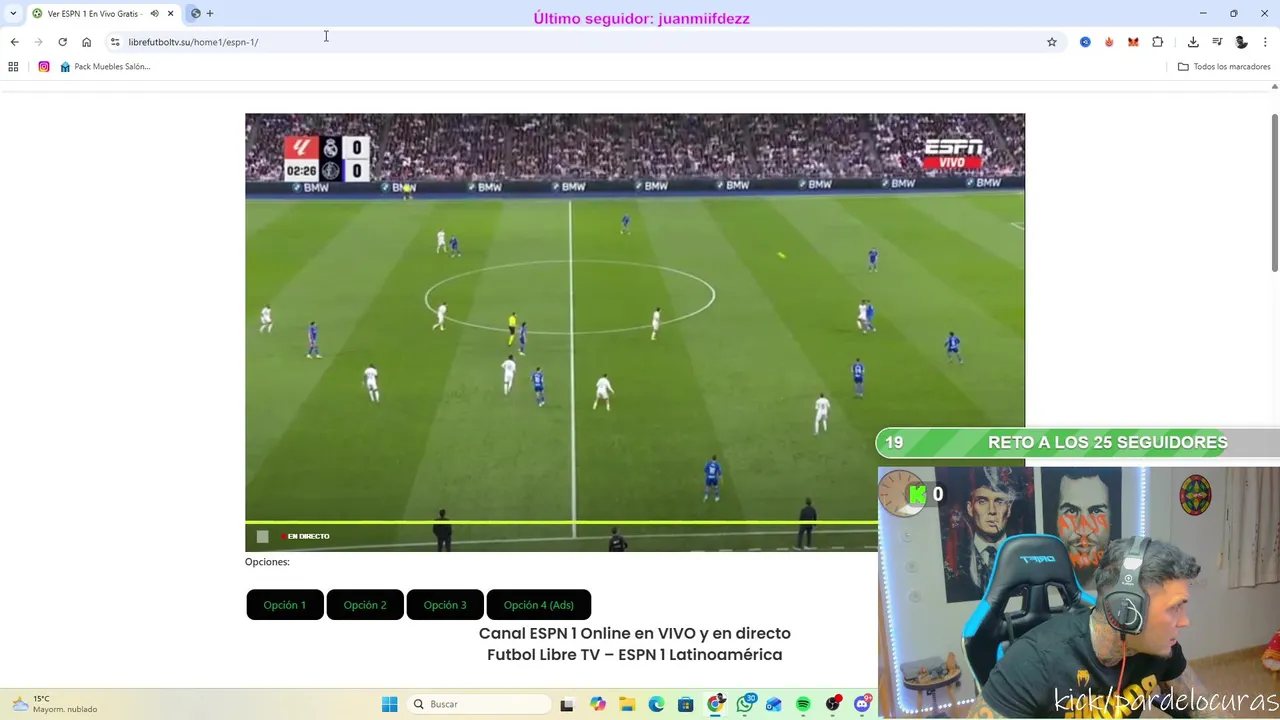Open Task View on the taskbar

point(567,704)
